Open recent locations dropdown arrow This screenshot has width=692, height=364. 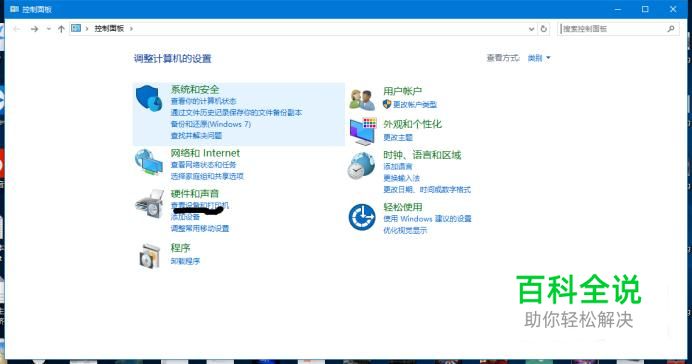point(49,29)
